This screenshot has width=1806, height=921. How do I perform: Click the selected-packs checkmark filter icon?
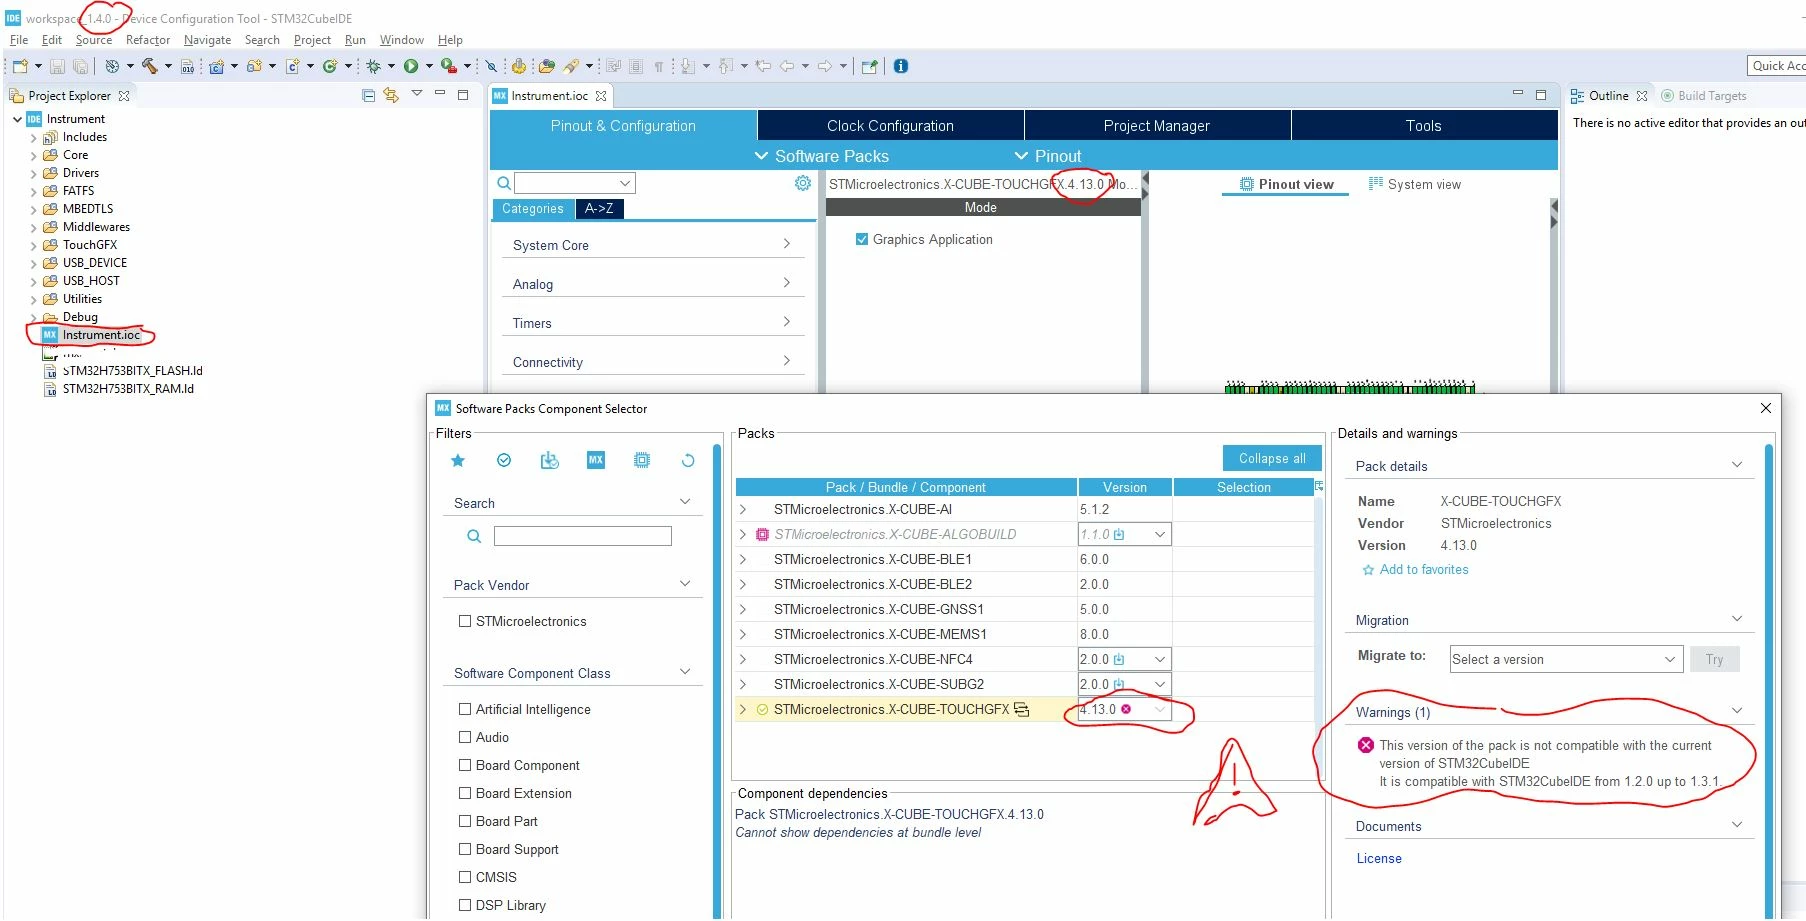(x=504, y=460)
